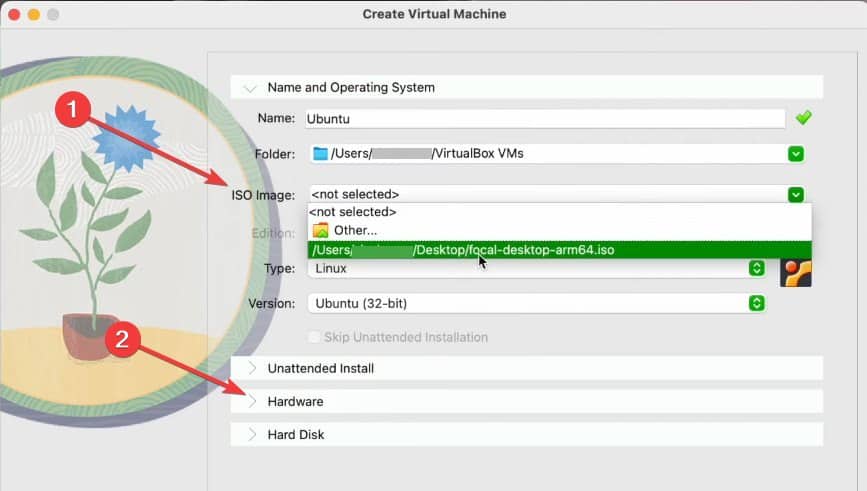Viewport: 867px width, 491px height.
Task: Click the Type stepper arrows button
Action: (x=756, y=269)
